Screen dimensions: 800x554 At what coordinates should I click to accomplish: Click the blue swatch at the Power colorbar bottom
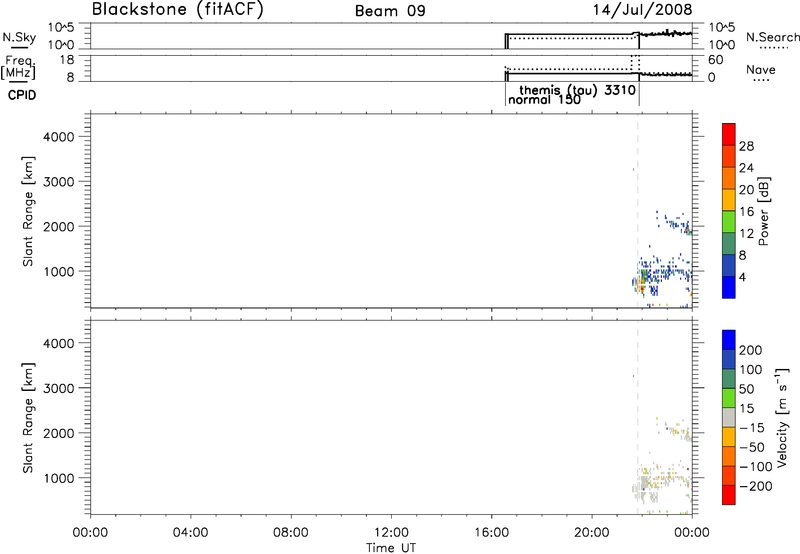pyautogui.click(x=729, y=287)
